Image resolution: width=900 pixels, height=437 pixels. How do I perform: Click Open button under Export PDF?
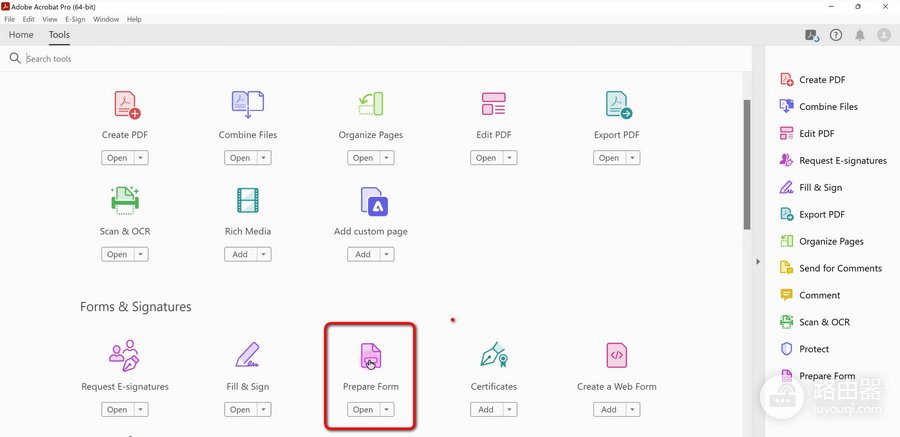[x=608, y=158]
